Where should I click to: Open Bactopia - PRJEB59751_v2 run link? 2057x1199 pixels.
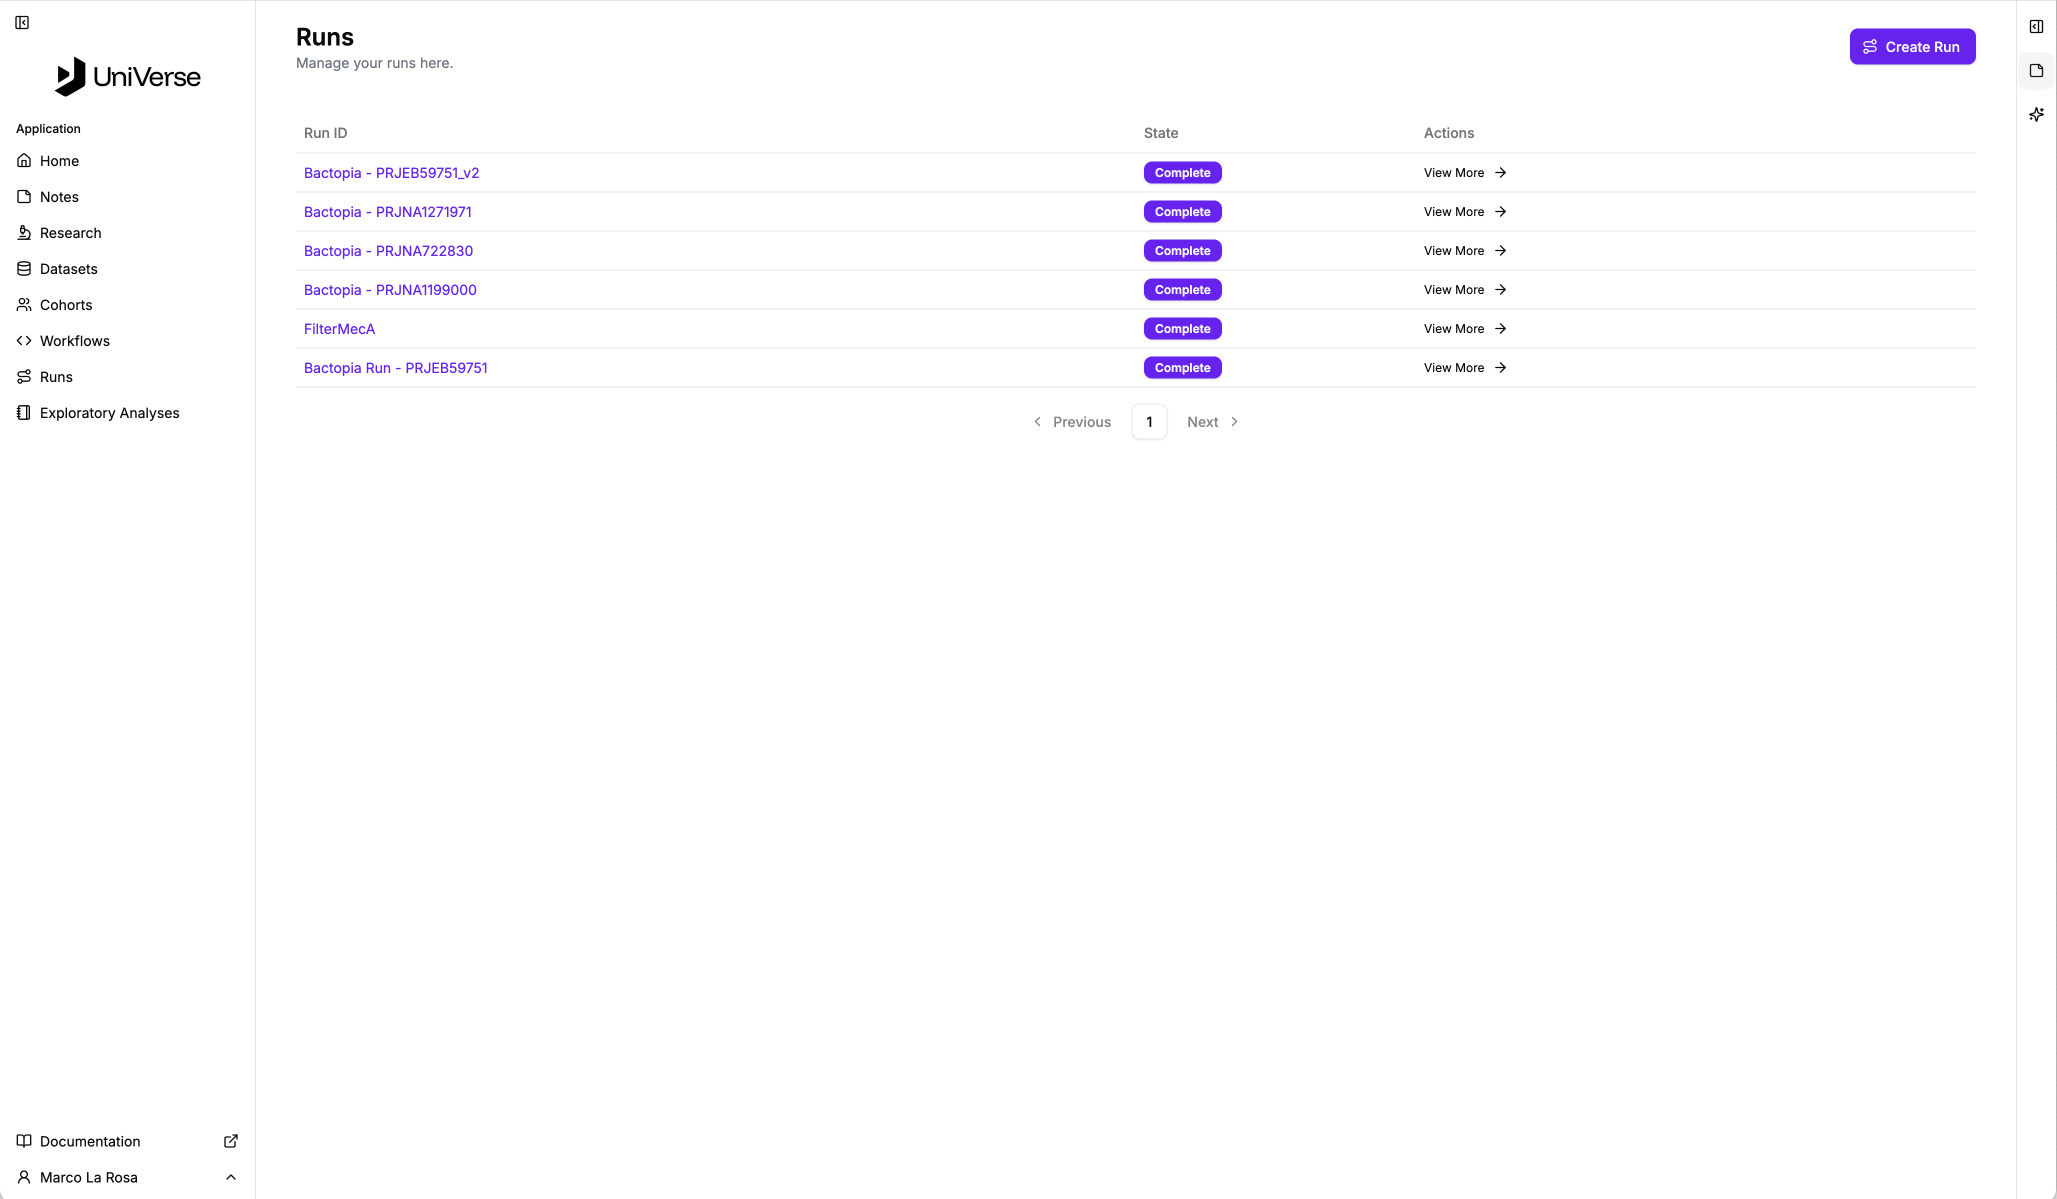[x=391, y=173]
